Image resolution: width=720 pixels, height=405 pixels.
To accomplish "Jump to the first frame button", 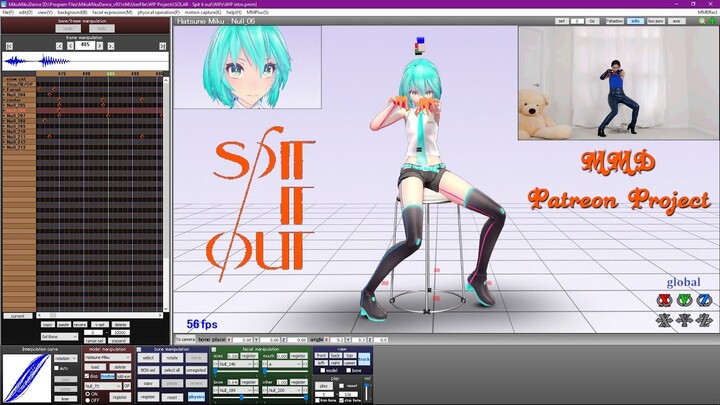I will pos(9,46).
